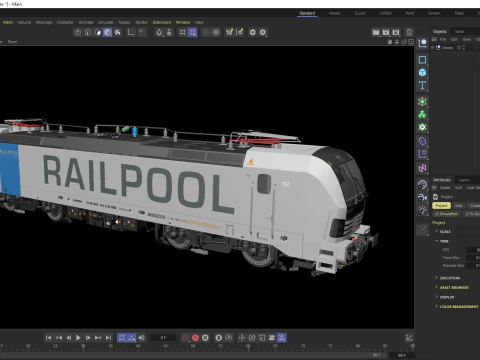480x360 pixels.
Task: Open the viewport layout toggle icon
Action: click(x=411, y=42)
